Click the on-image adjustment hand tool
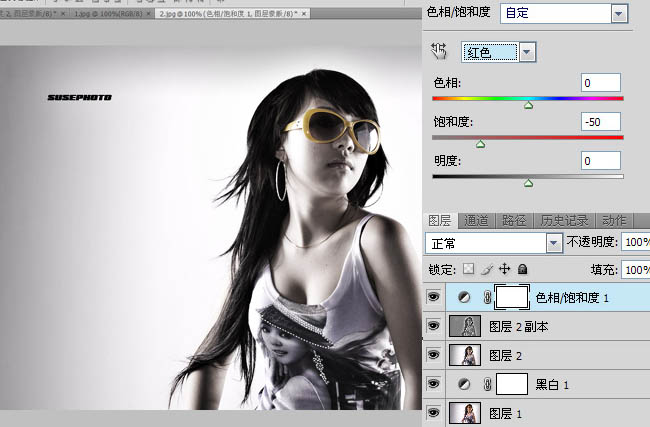The height and width of the screenshot is (427, 650). point(438,52)
